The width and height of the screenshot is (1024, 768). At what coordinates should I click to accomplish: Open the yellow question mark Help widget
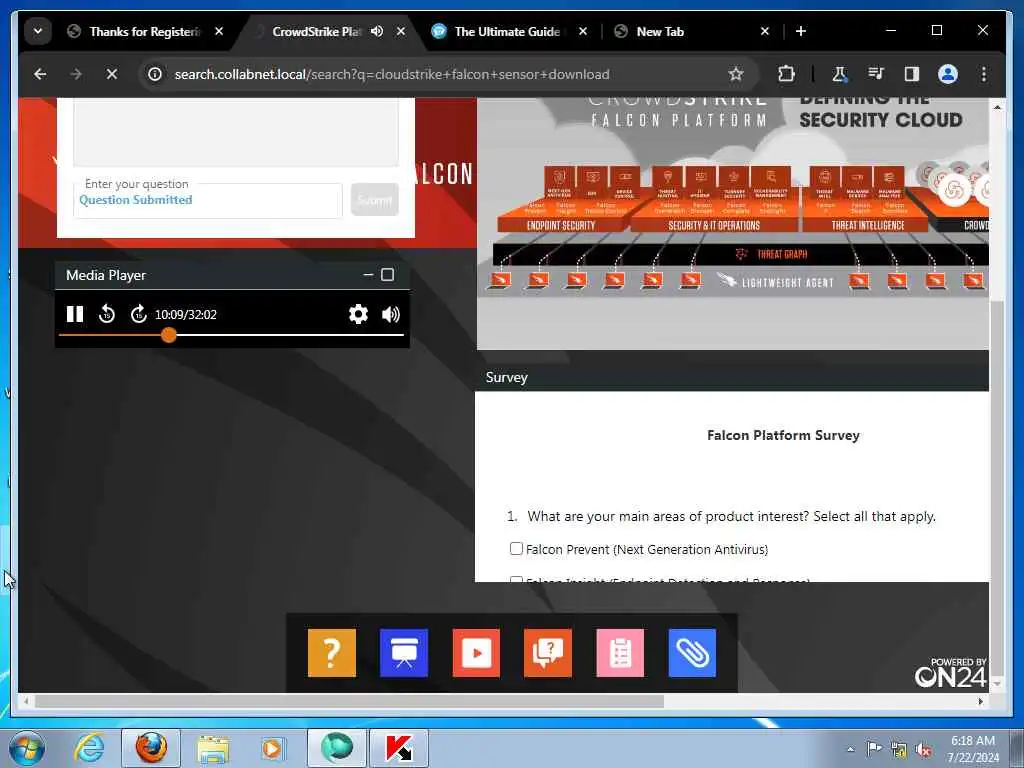pyautogui.click(x=332, y=652)
